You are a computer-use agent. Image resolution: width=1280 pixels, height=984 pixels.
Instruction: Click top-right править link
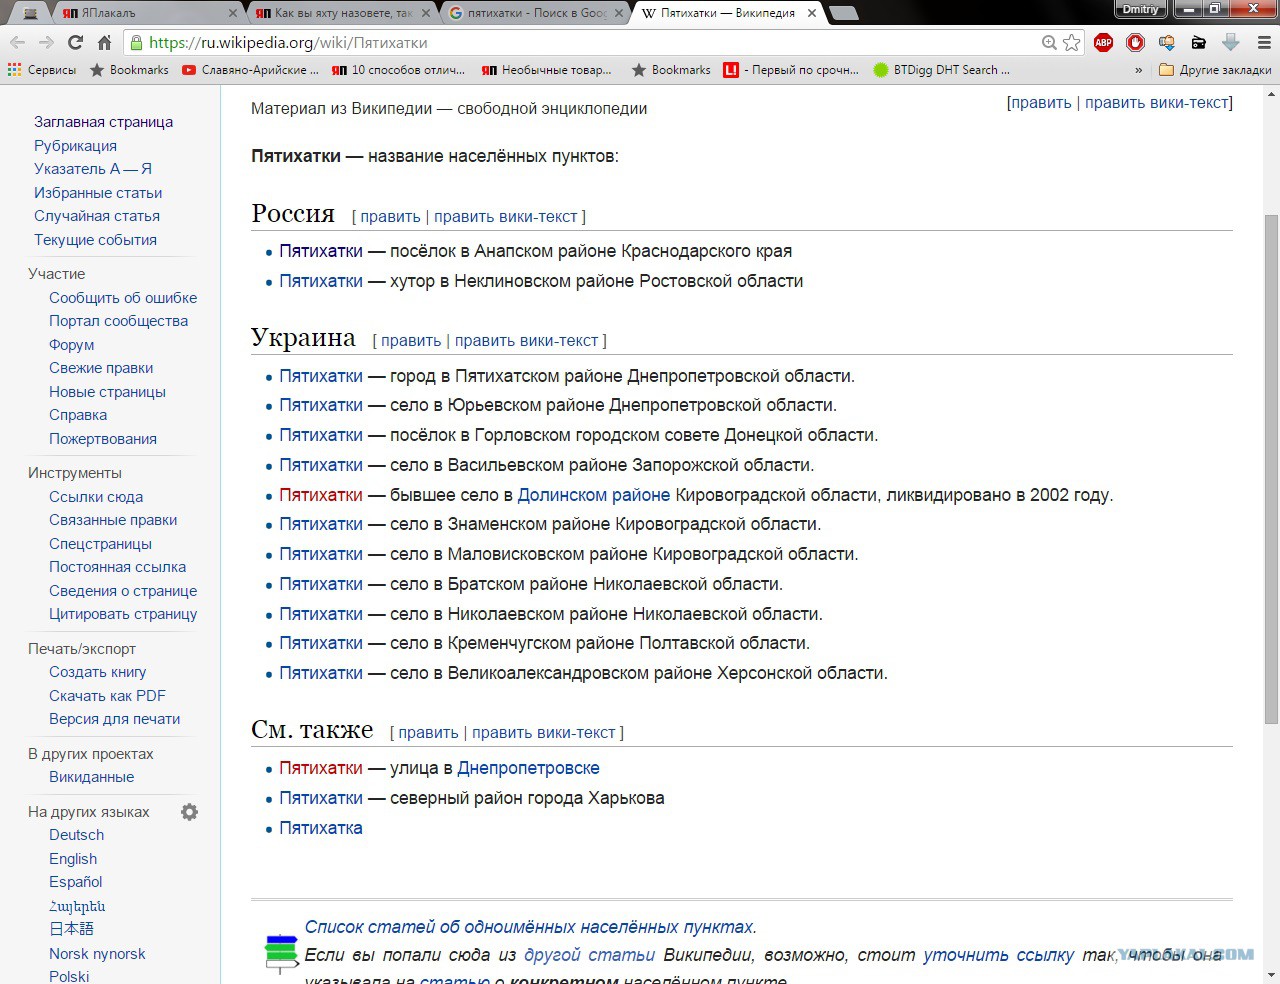click(x=1041, y=103)
